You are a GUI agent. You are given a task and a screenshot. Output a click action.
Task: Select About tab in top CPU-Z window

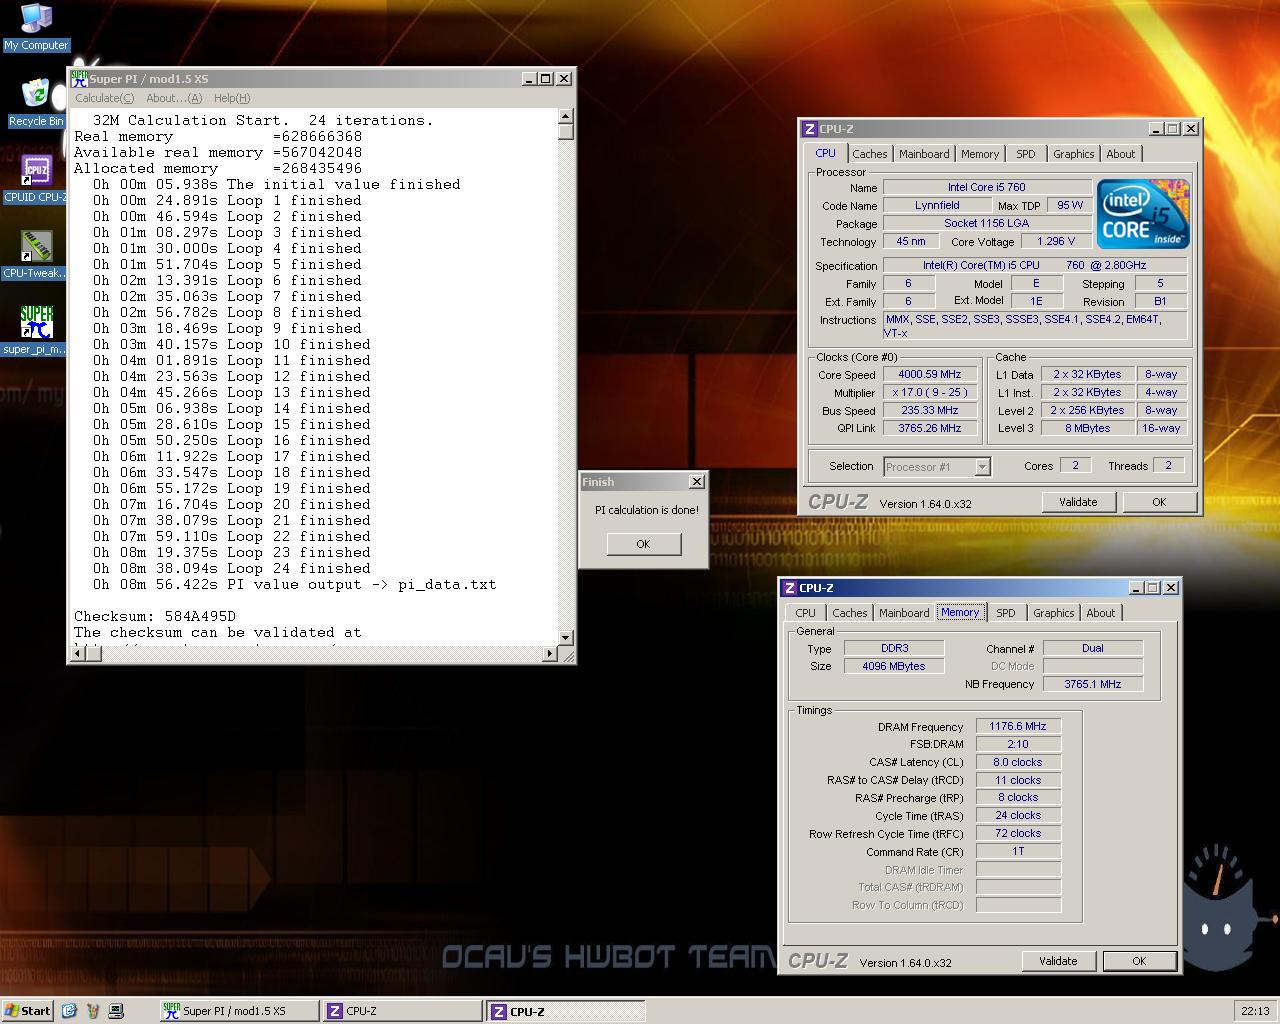[1121, 154]
